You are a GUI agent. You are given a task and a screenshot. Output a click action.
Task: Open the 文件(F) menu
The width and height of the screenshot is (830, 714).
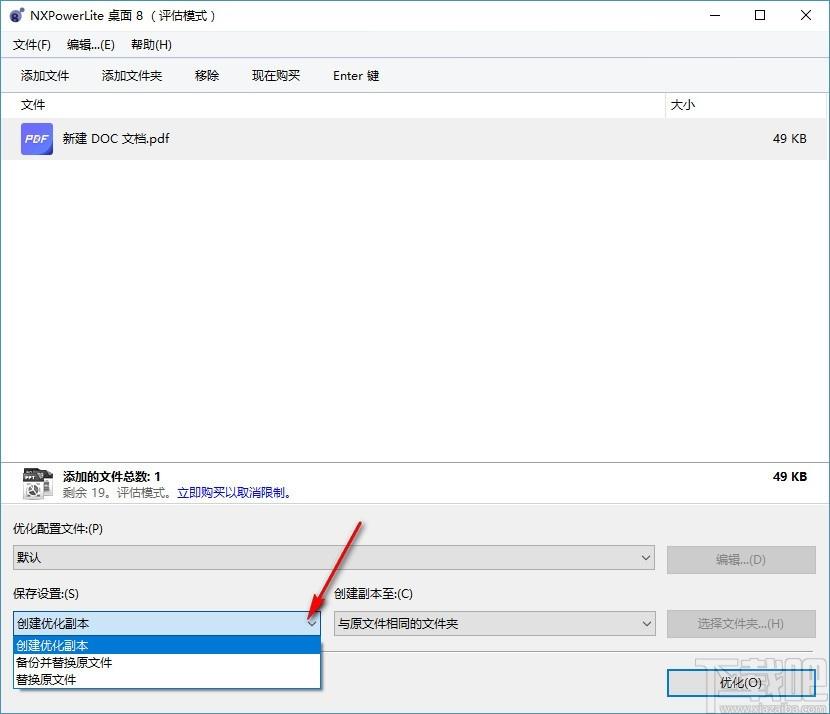tap(32, 45)
